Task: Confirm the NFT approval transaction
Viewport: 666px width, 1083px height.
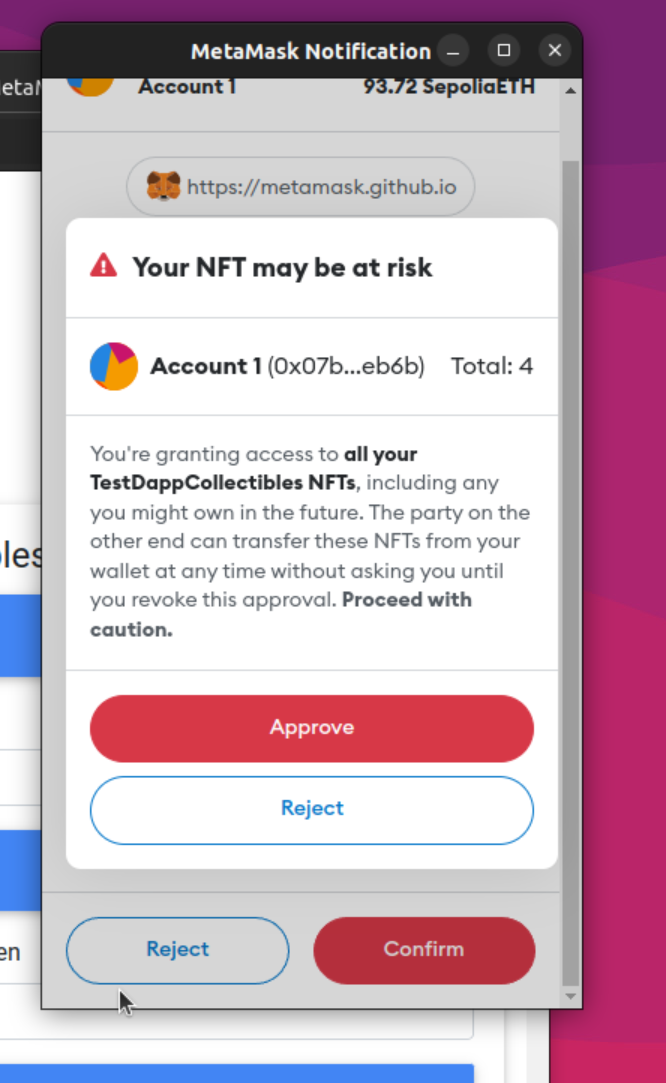Action: tap(423, 950)
